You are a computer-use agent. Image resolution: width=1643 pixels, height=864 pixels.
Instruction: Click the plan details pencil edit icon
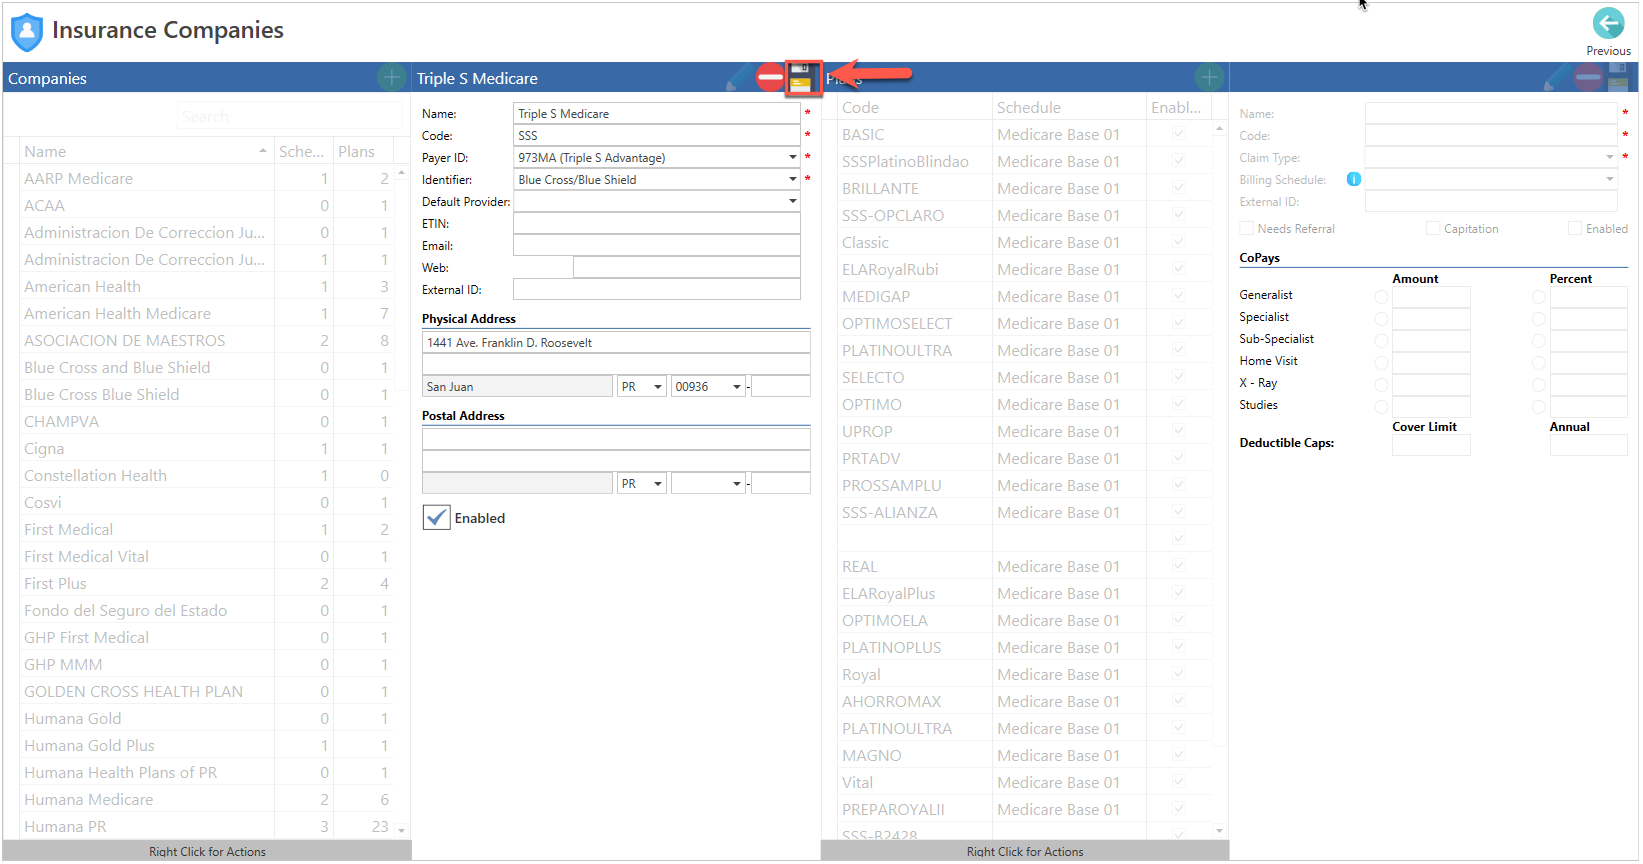(1558, 77)
